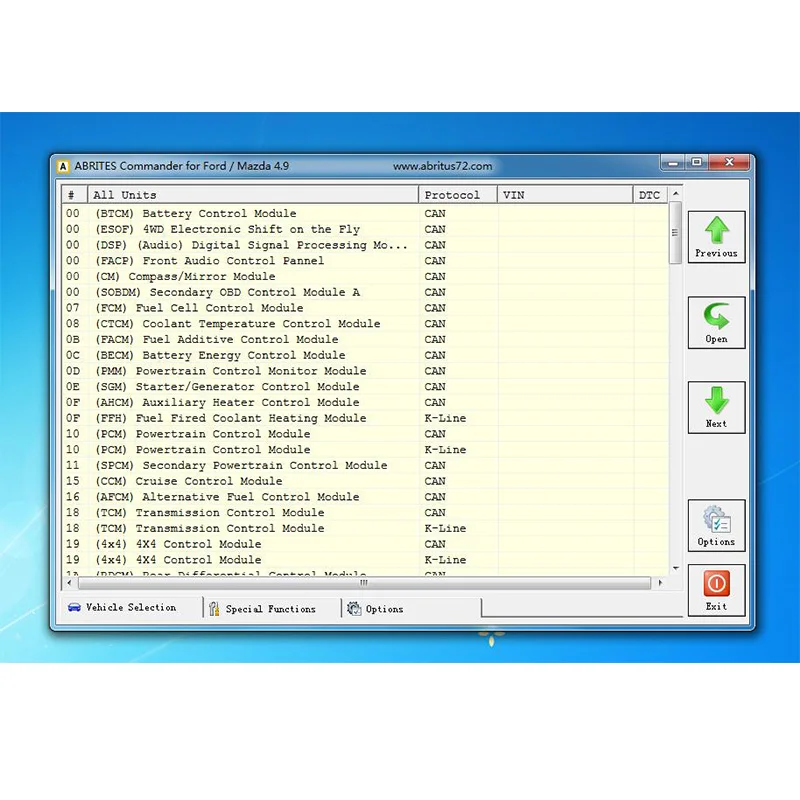Select (4x4) 4X4 Control Module K-Line row
Viewport: 800px width, 800px height.
[365, 560]
